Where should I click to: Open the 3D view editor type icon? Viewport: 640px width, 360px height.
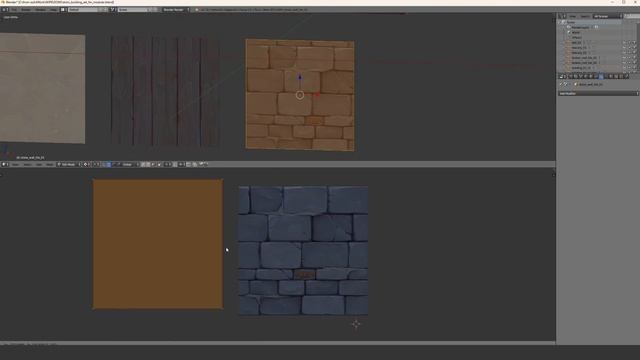coord(4,164)
